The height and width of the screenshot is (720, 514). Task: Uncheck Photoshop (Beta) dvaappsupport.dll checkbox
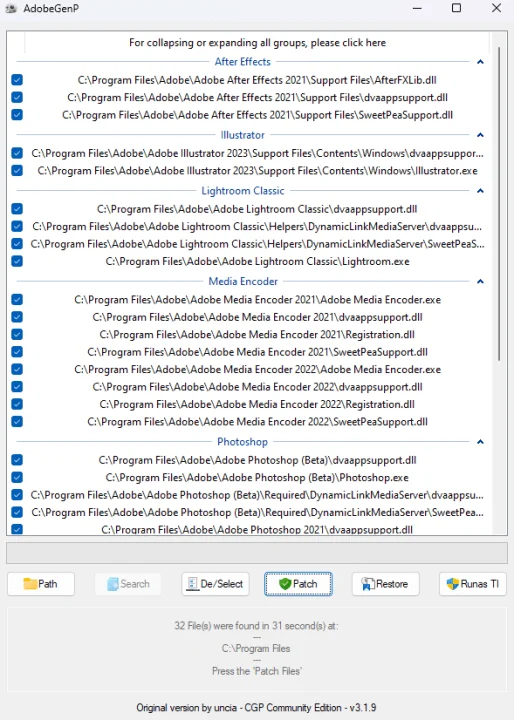click(x=17, y=460)
